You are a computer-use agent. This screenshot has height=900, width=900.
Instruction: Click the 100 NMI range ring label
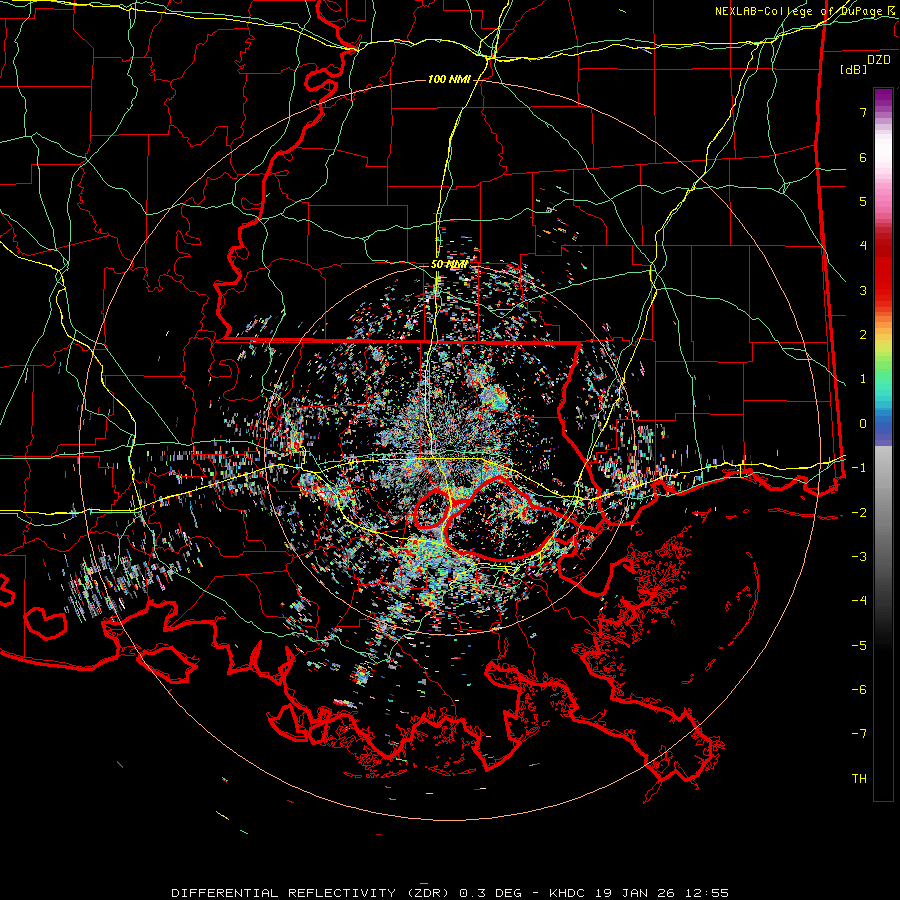pos(448,79)
